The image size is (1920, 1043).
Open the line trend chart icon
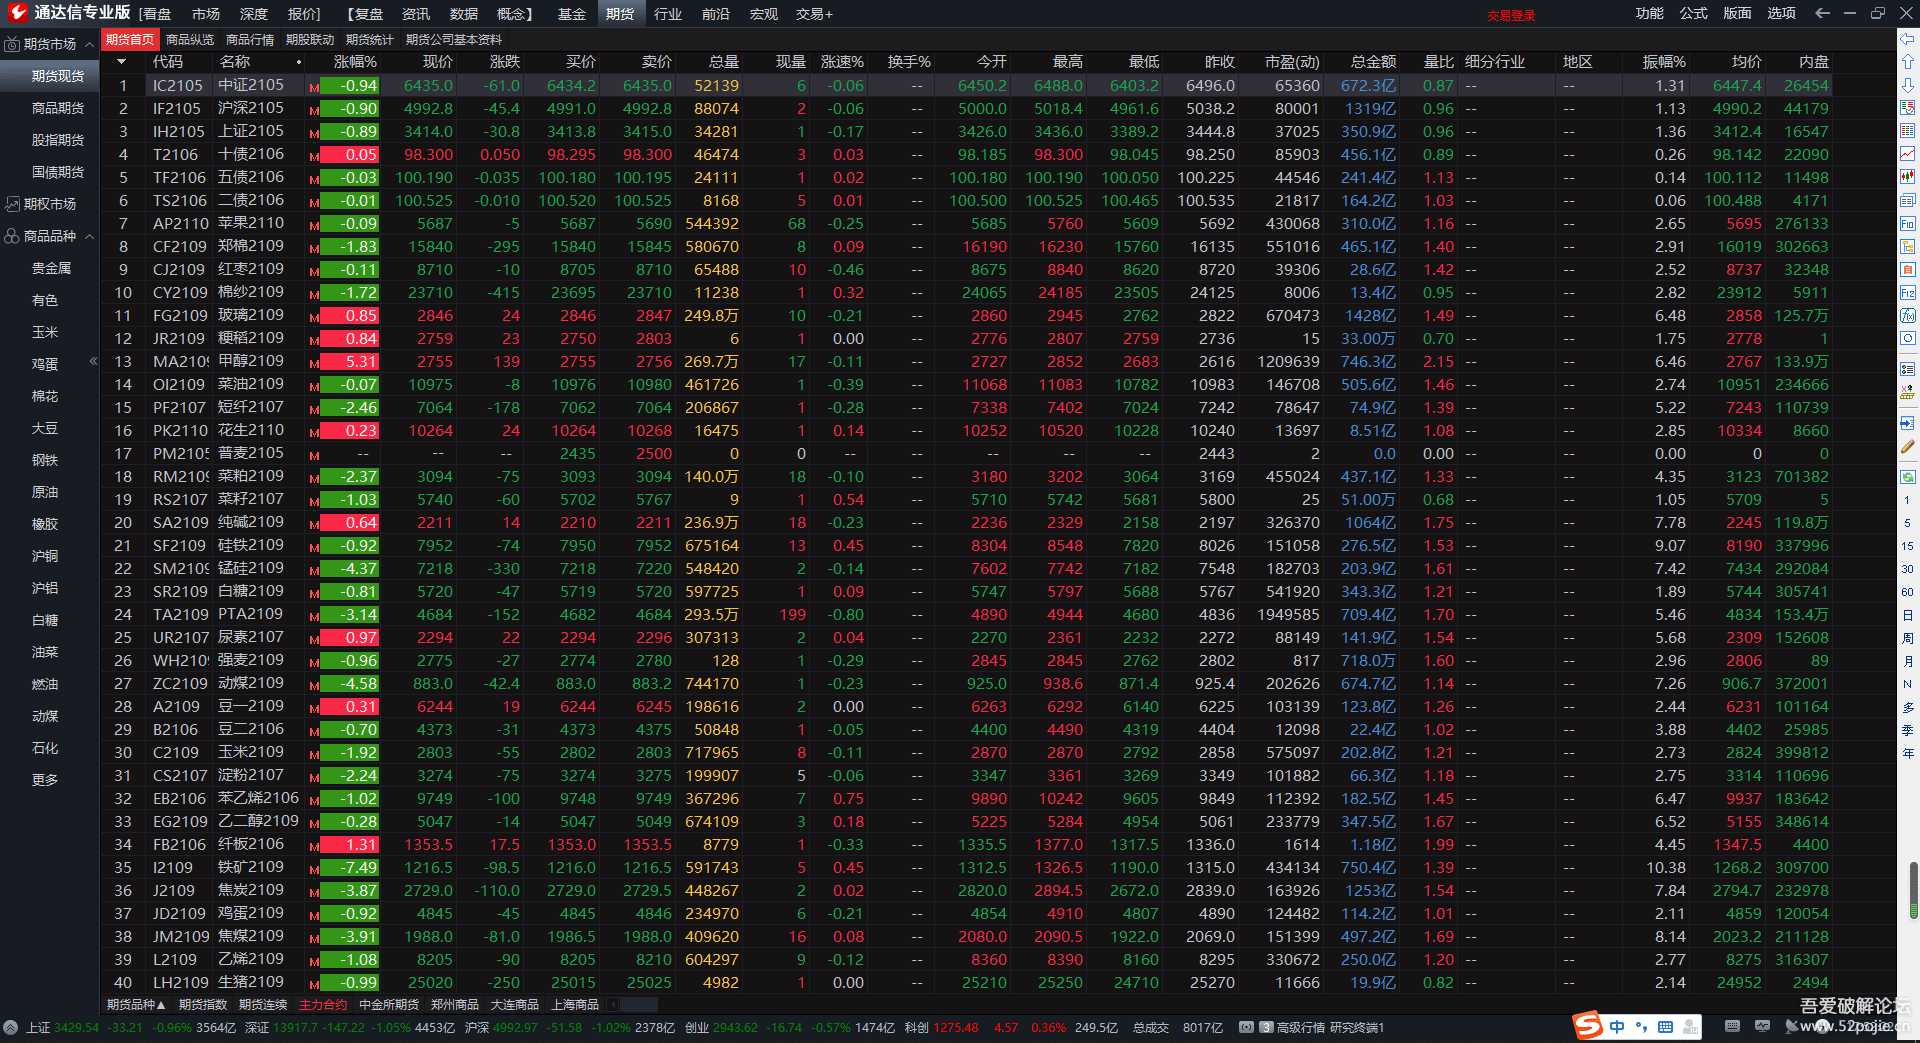coord(1908,153)
